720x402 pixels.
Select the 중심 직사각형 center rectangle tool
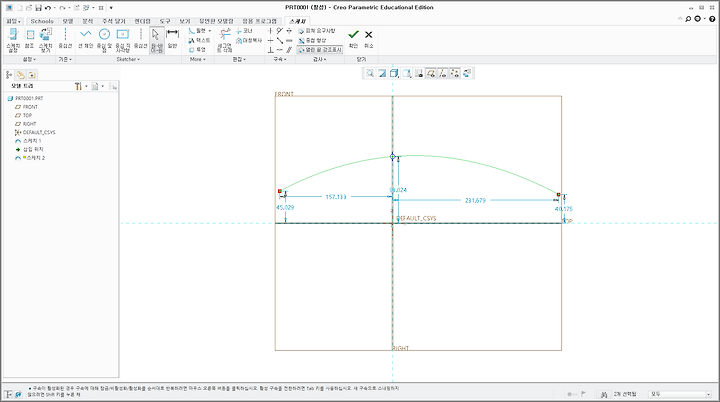(123, 40)
